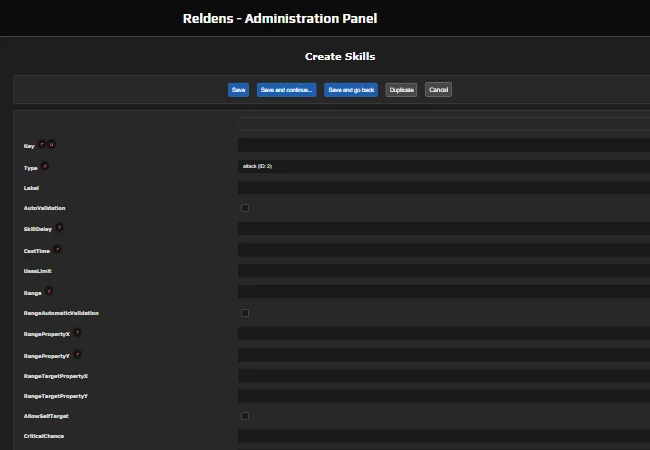The width and height of the screenshot is (650, 450).
Task: Click the RangeTargetPropertyX label text
Action: point(56,376)
